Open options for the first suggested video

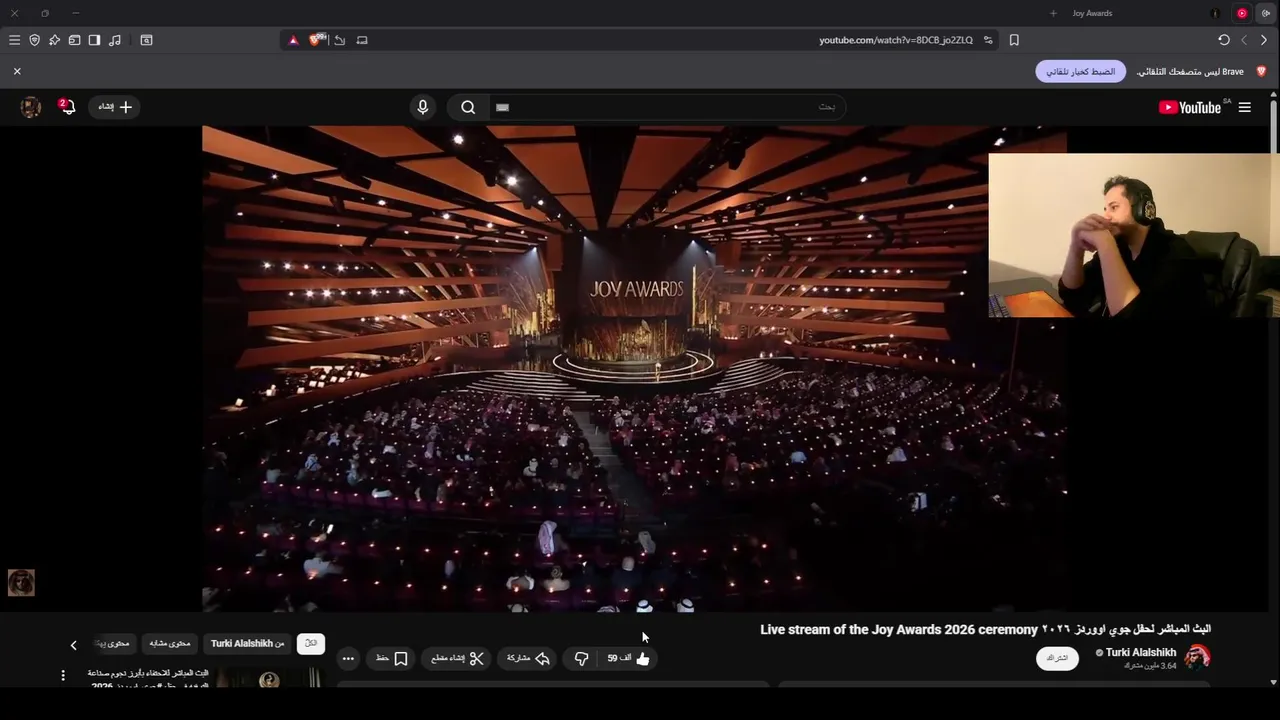coord(63,676)
